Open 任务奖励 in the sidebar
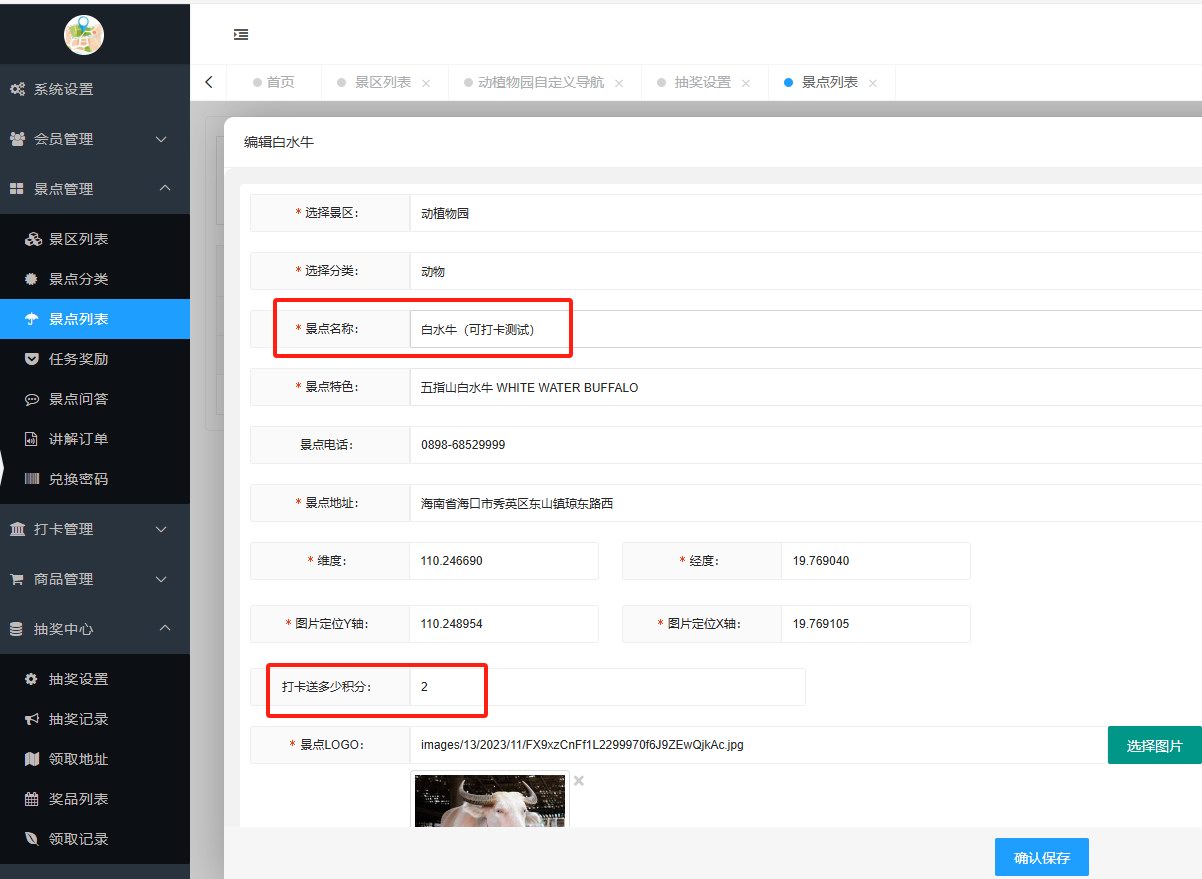Screen dimensions: 1202x879 95,359
